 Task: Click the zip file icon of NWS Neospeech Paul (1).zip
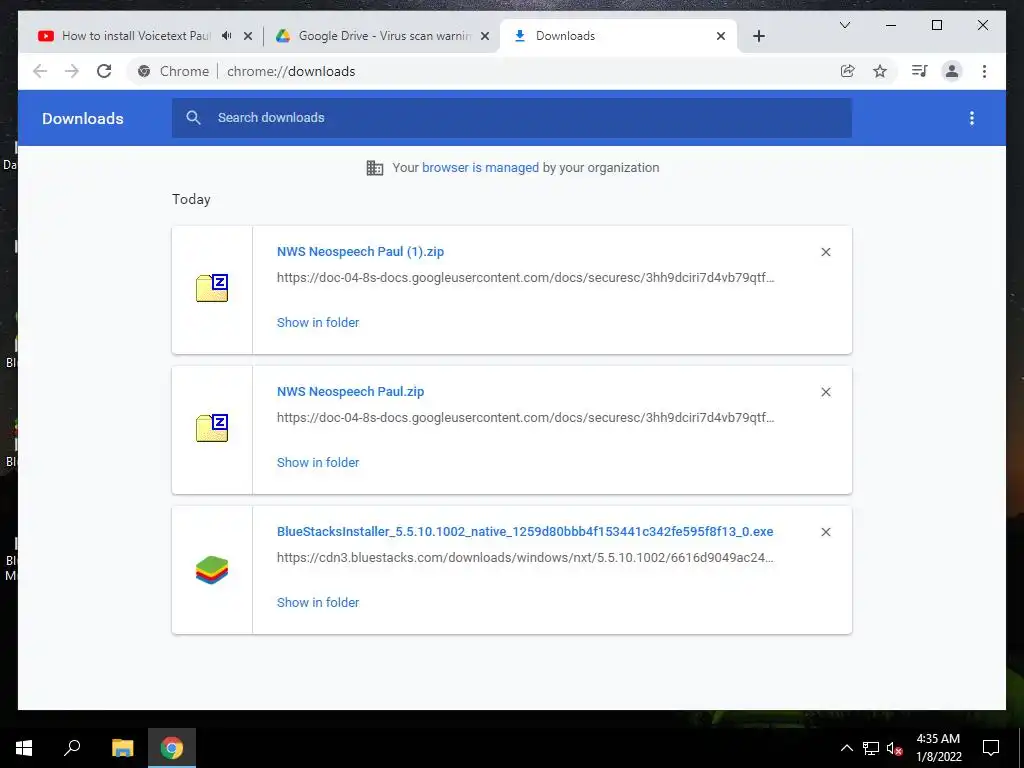click(x=212, y=288)
